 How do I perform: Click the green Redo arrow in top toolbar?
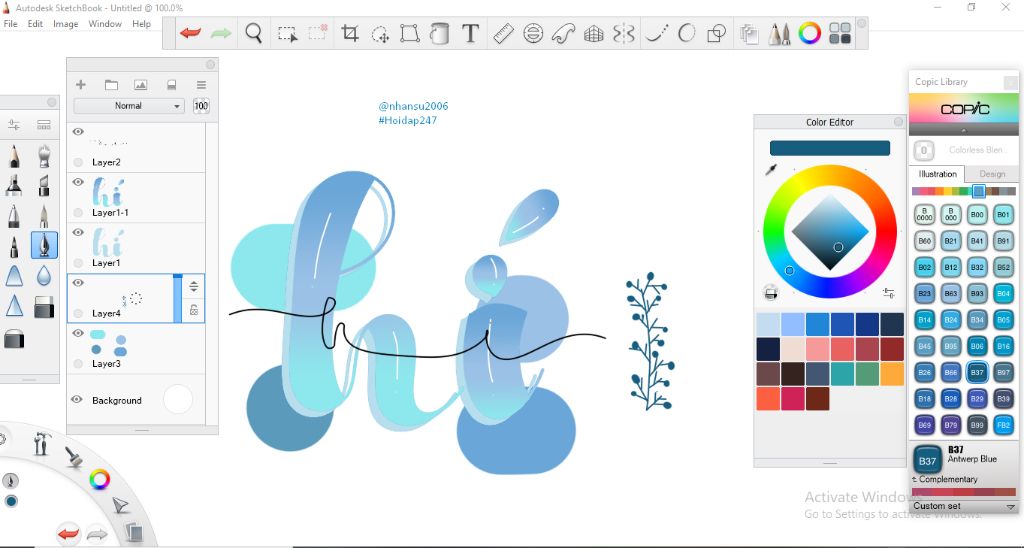[221, 33]
